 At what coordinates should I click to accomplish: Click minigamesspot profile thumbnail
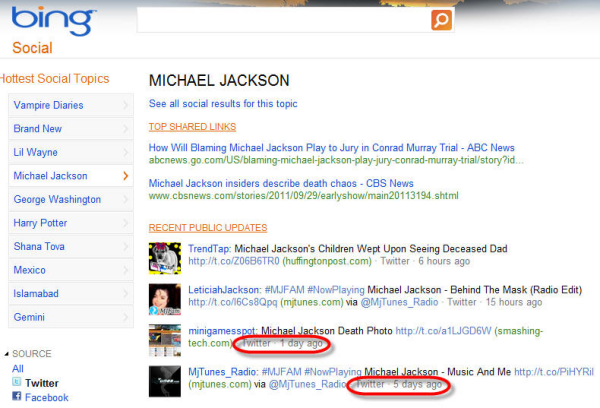tap(165, 340)
